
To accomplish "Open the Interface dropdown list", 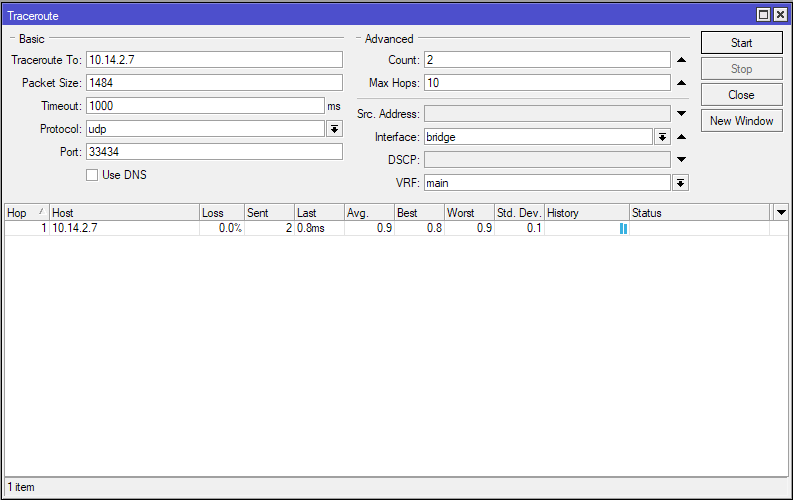I will [662, 137].
